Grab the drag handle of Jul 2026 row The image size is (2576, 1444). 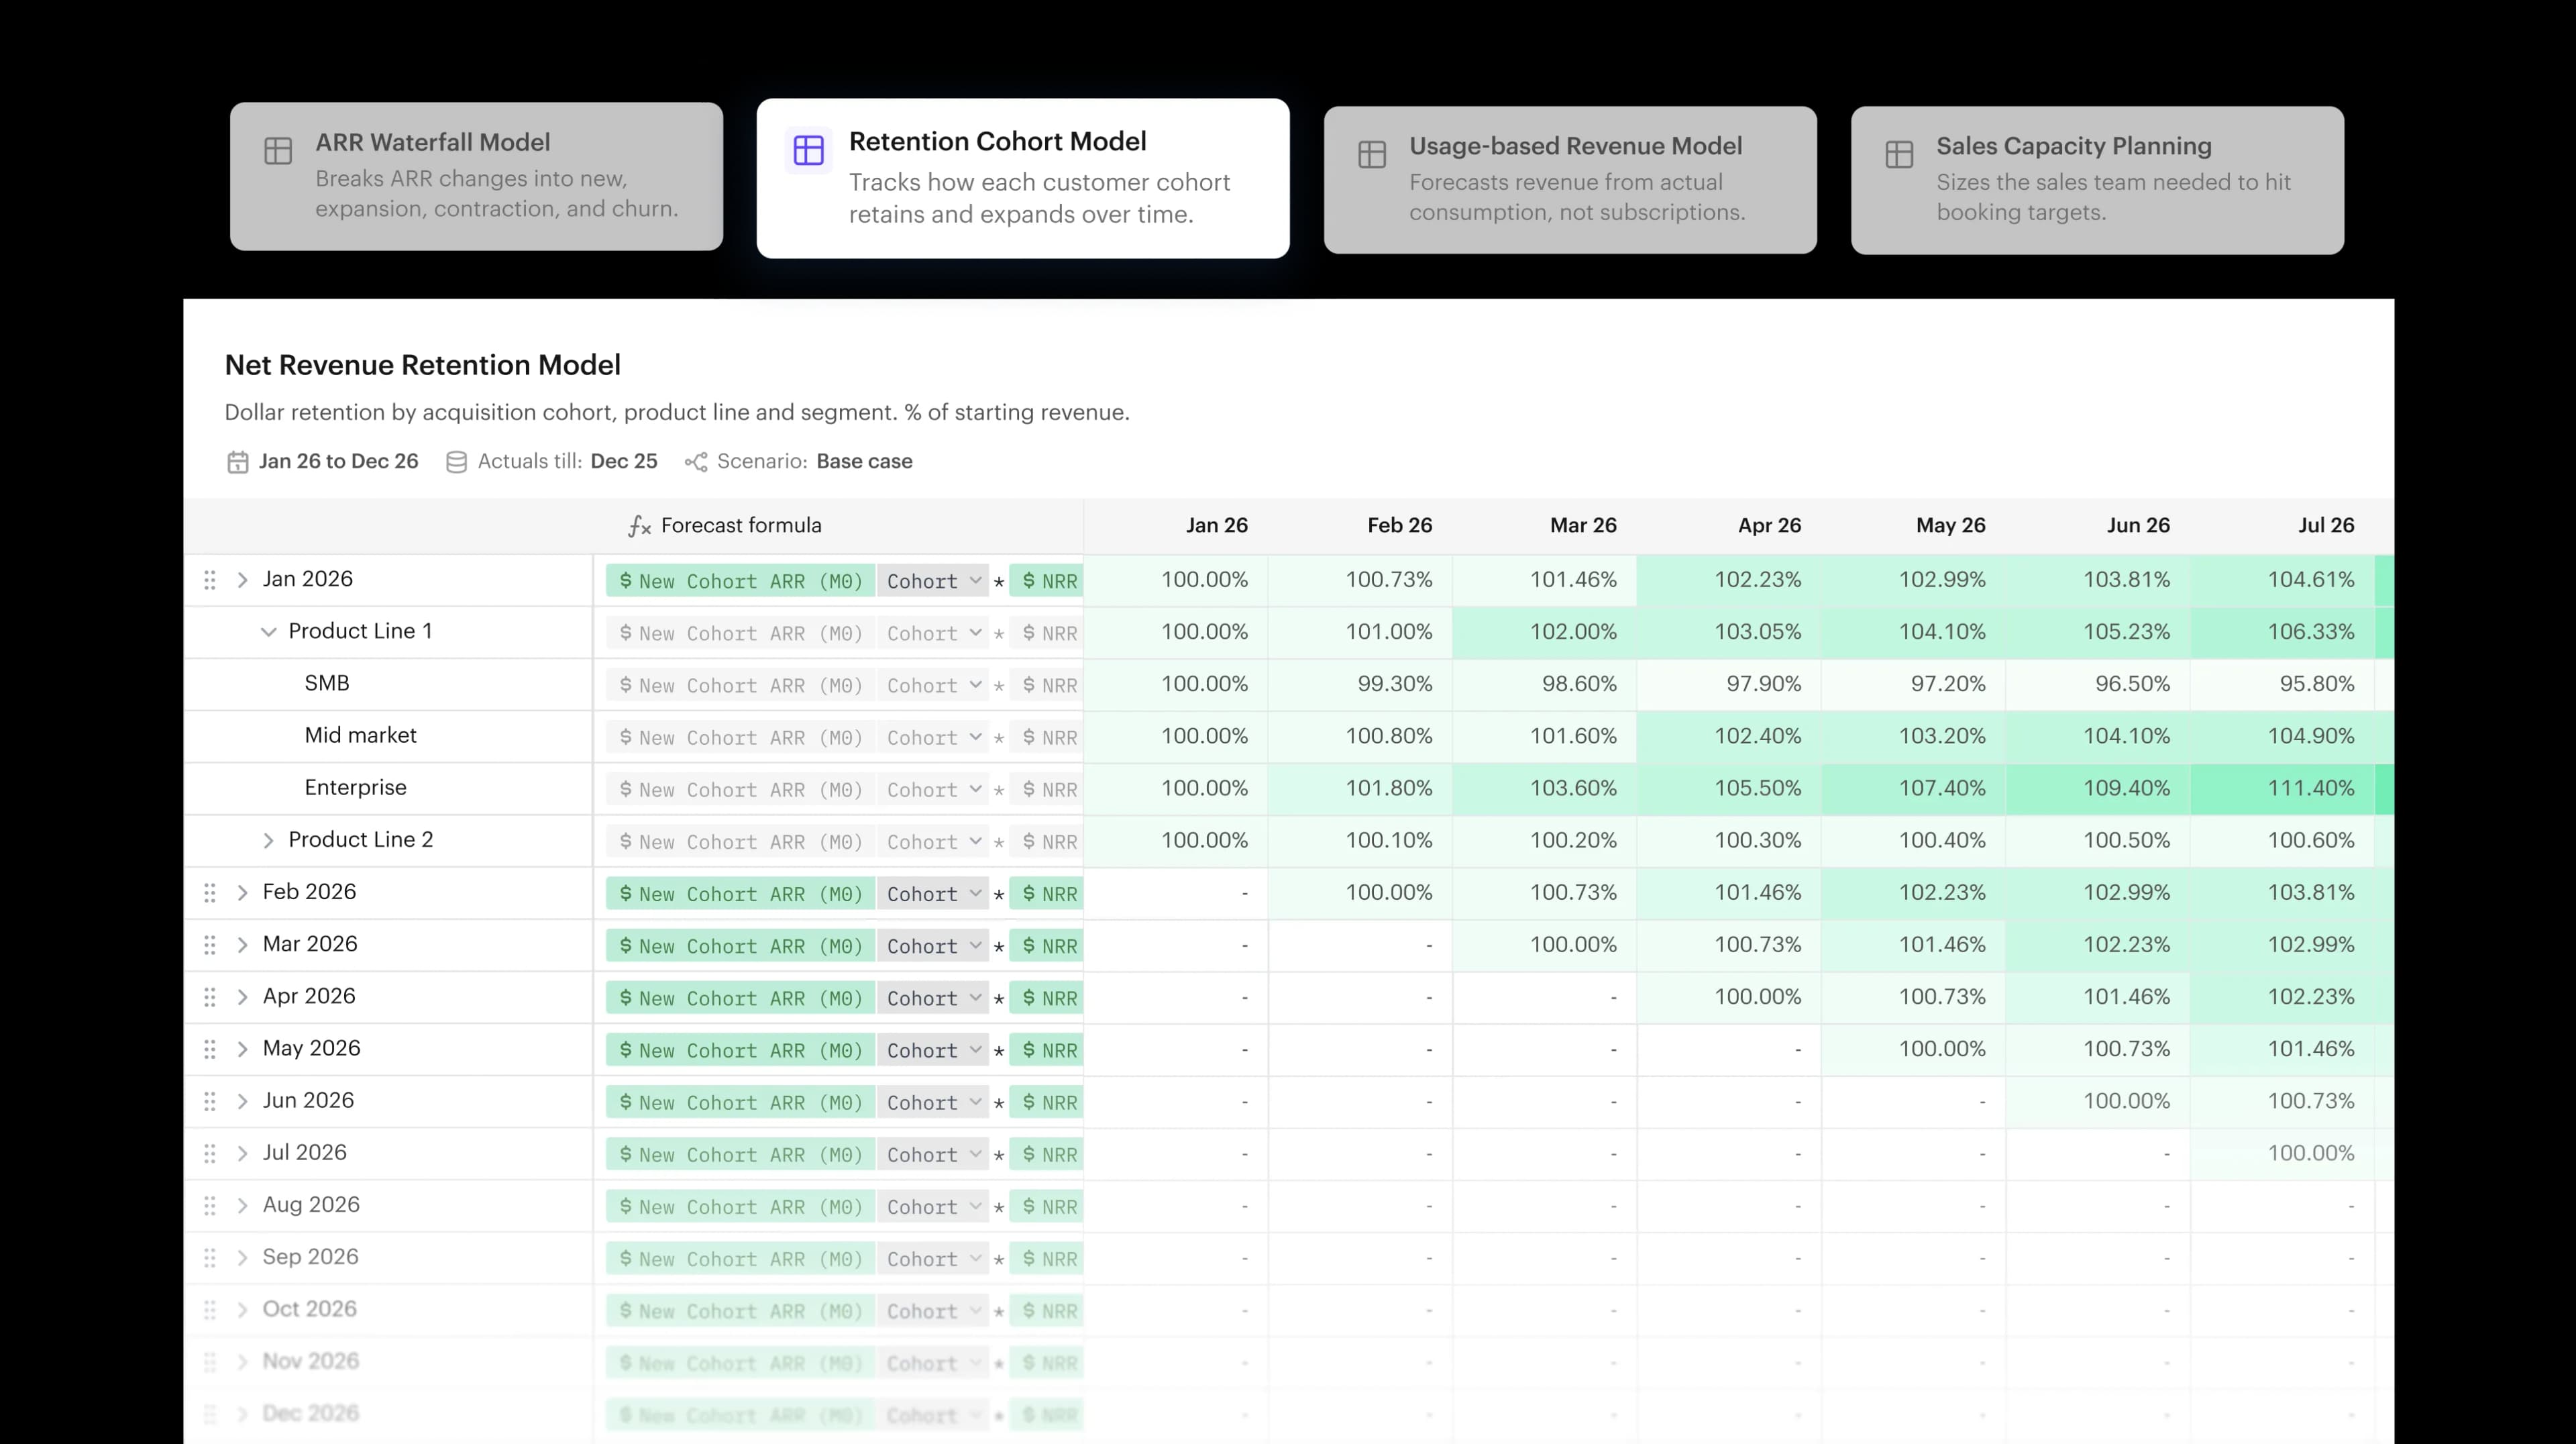210,1154
